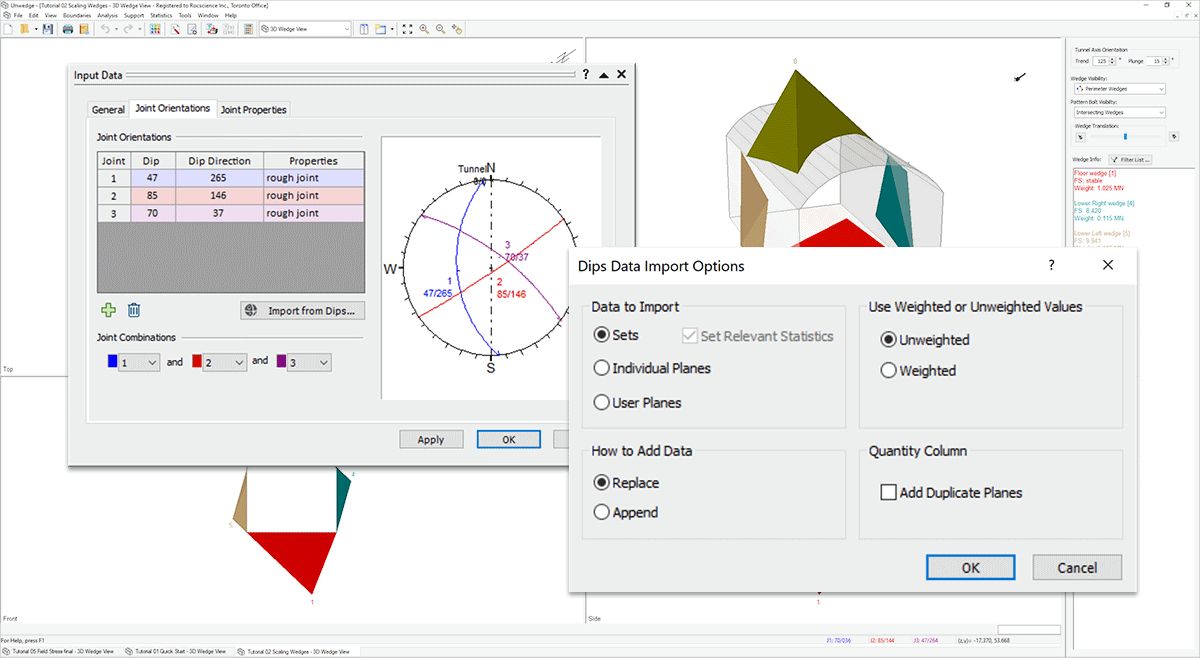The height and width of the screenshot is (658, 1200).
Task: Click the trash can delete joint icon
Action: (x=134, y=311)
